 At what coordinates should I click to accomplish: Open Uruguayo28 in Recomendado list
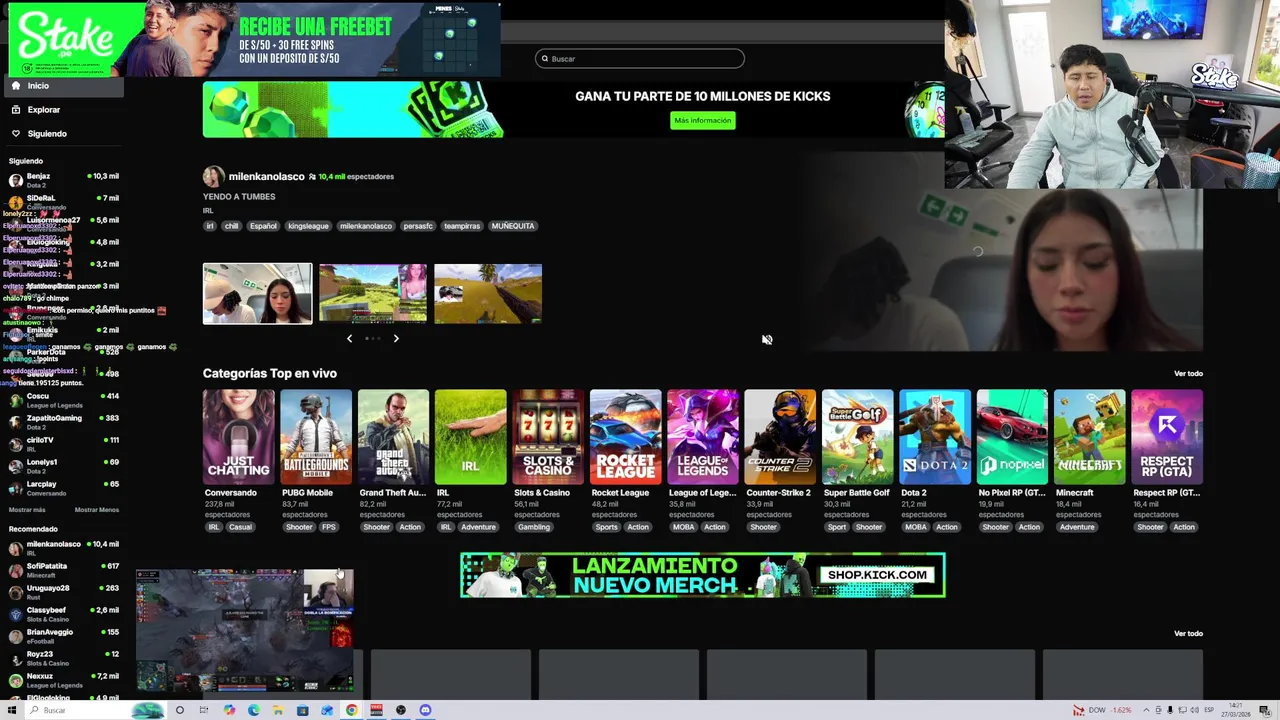(62, 592)
